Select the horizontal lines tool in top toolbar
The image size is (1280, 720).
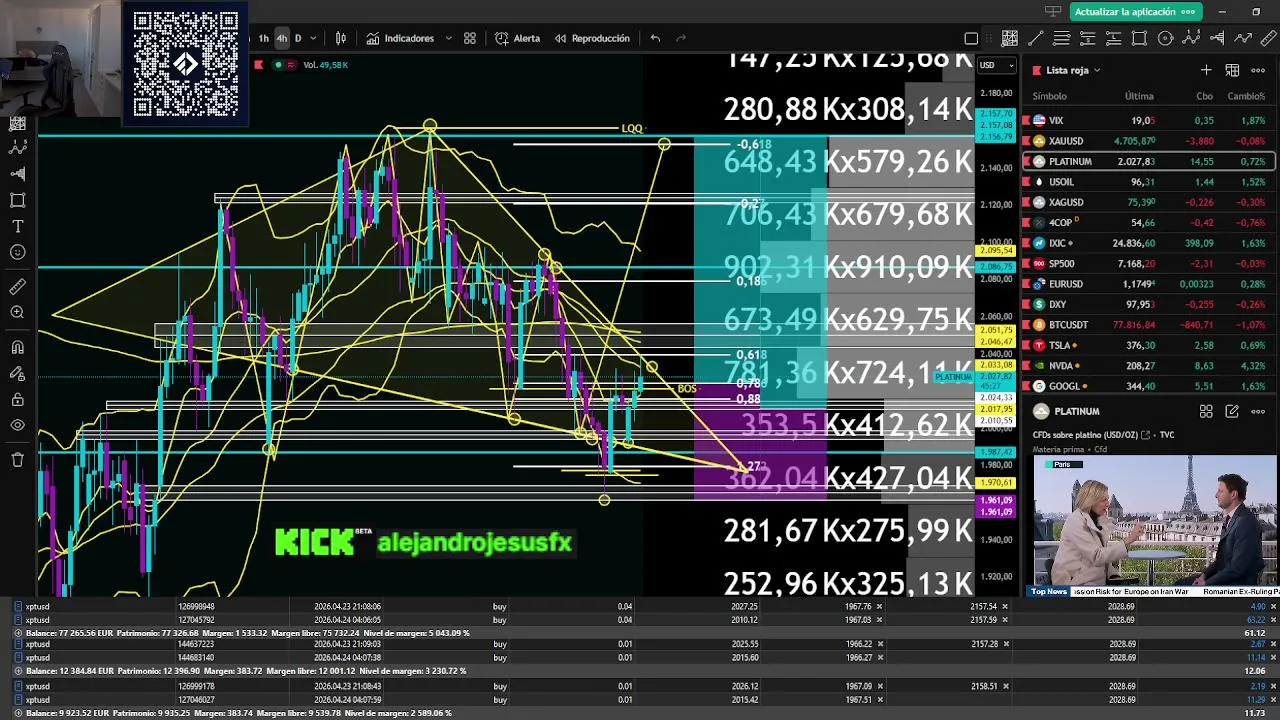pyautogui.click(x=1061, y=38)
